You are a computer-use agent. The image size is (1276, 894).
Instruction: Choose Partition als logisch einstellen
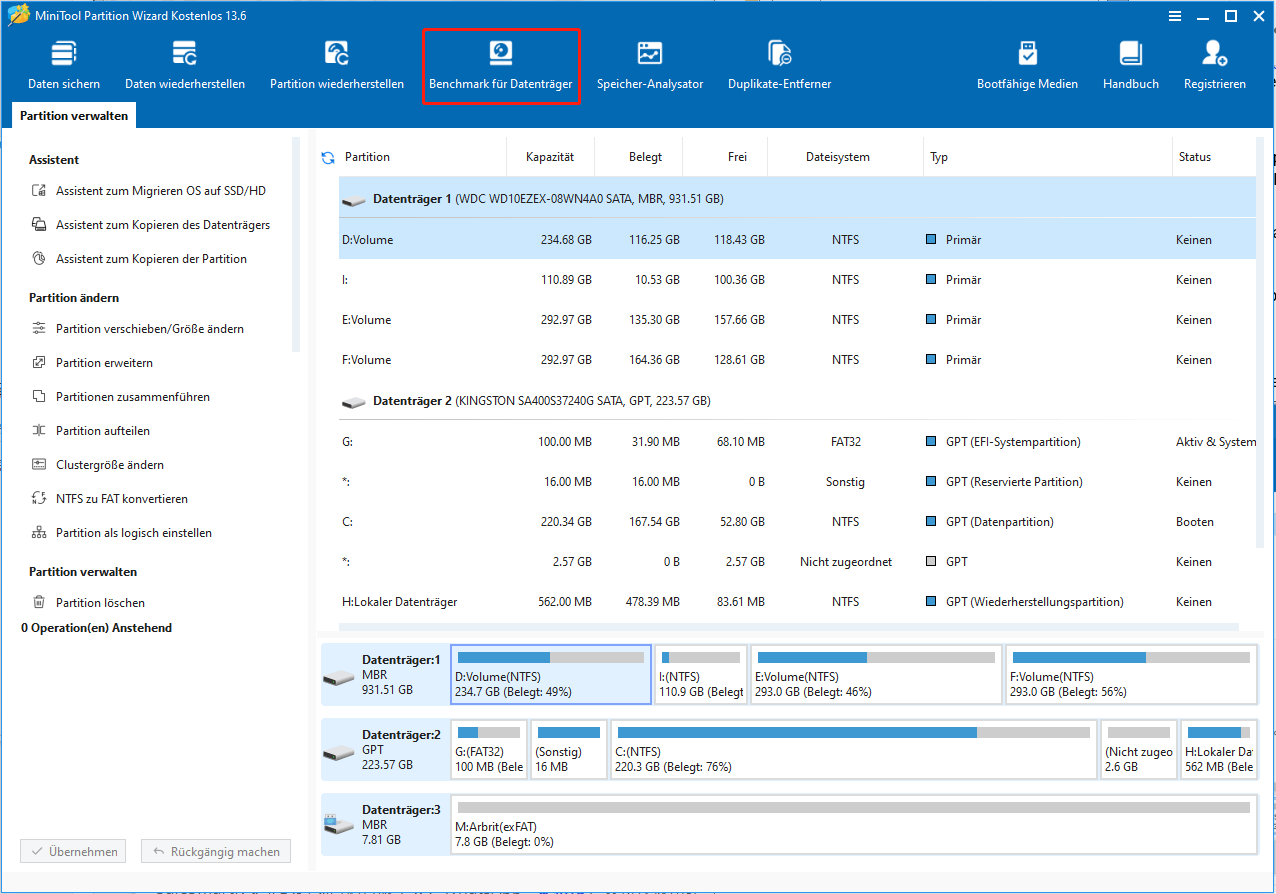click(x=122, y=533)
